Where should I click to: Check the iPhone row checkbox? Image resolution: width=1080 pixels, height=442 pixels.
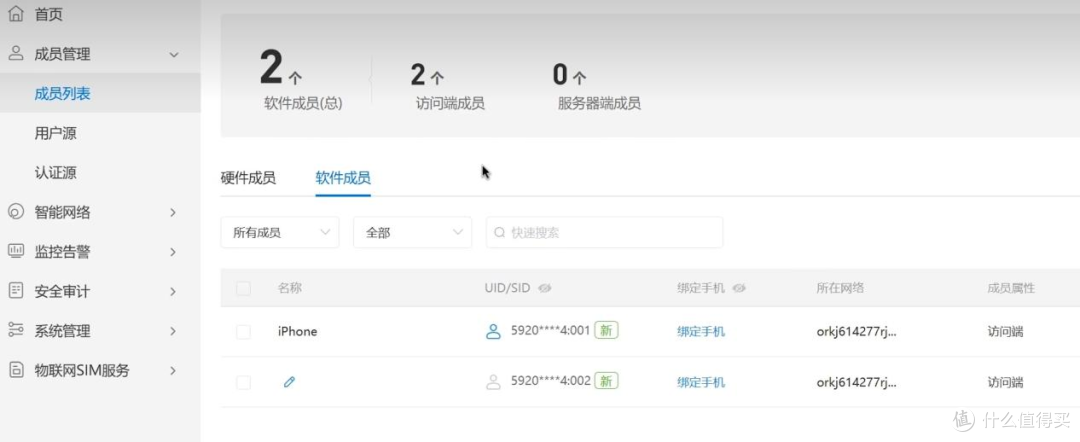243,332
